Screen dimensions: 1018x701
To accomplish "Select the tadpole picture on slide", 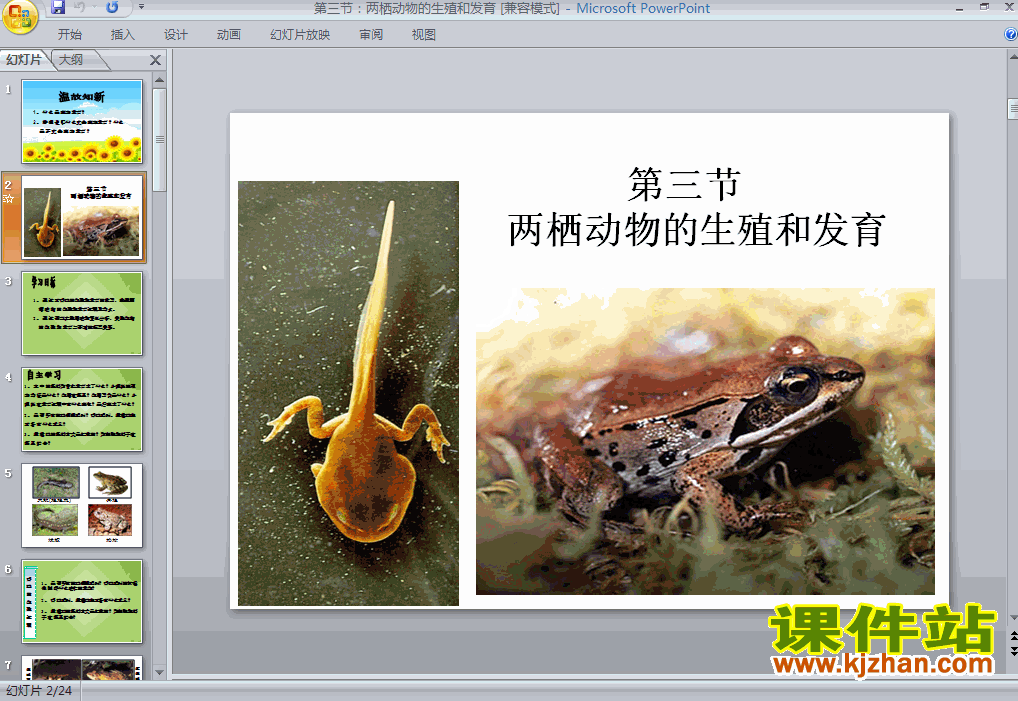I will coord(348,393).
